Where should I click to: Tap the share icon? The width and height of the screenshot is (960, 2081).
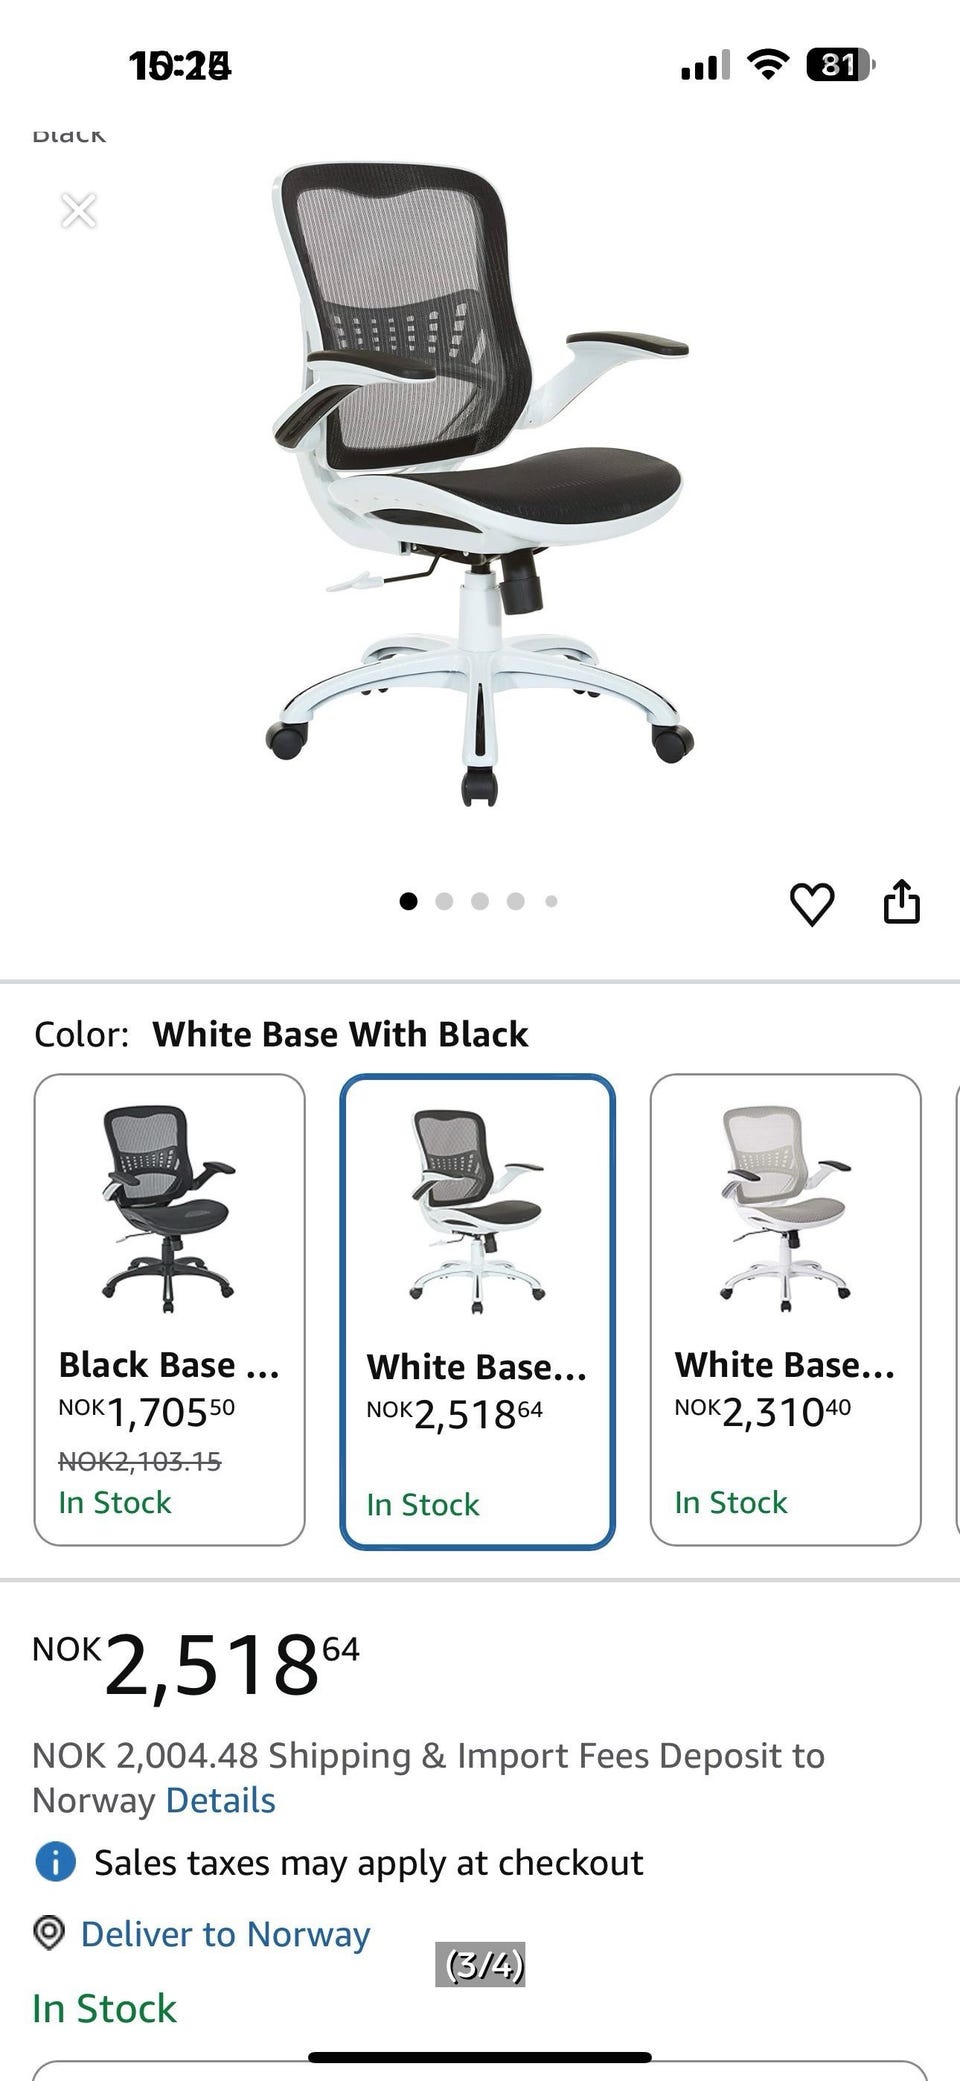coord(901,901)
